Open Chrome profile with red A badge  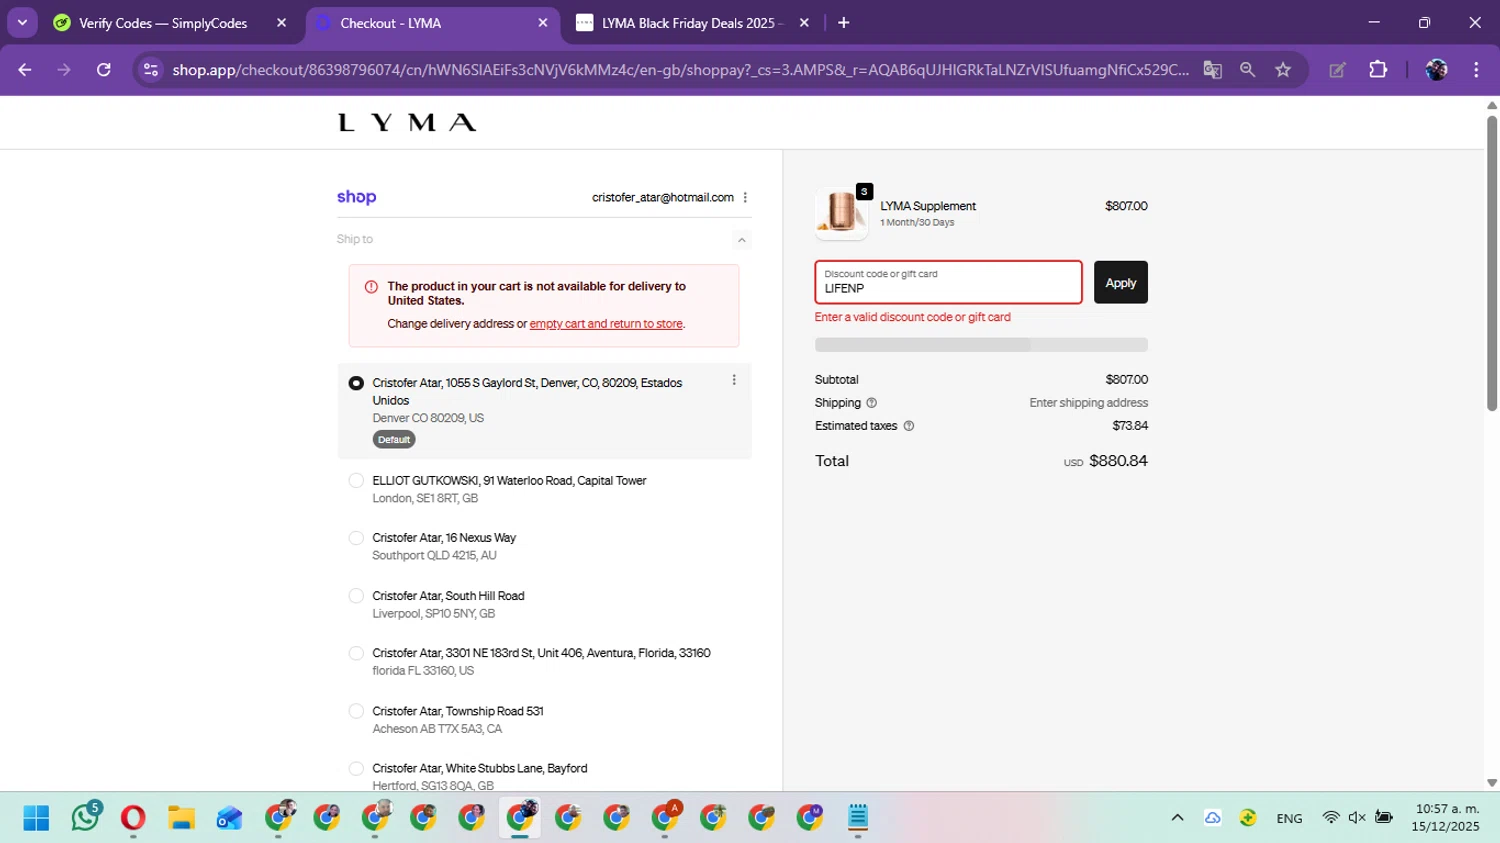coord(665,818)
